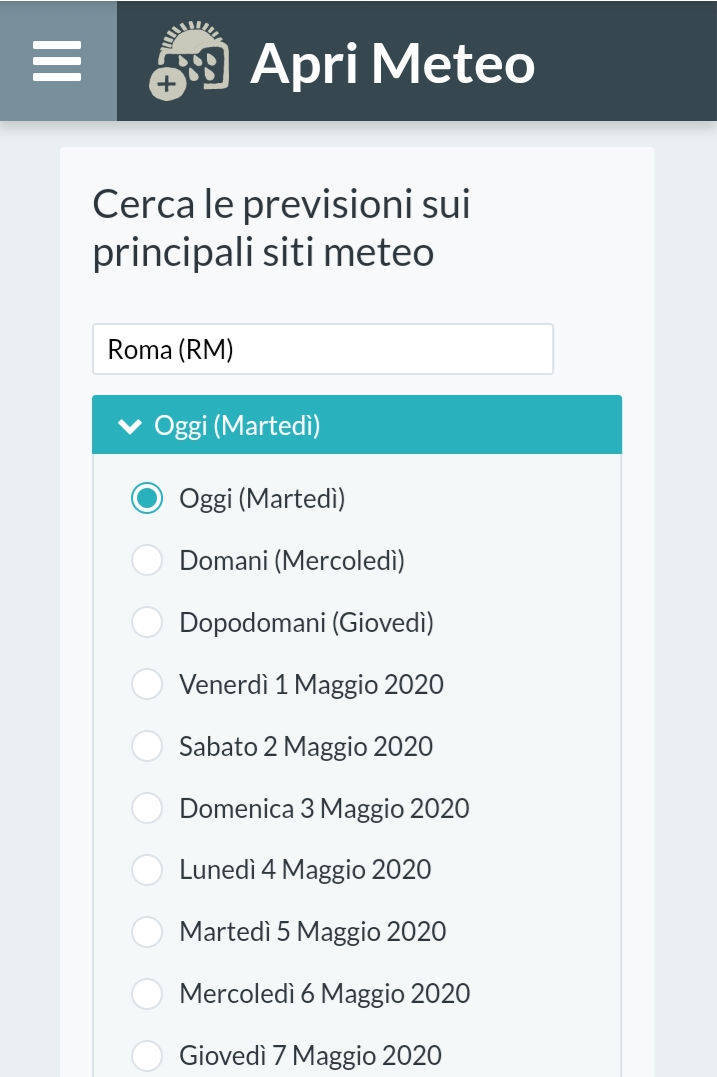
Task: Click the heading Cerca le previsioni
Action: tap(282, 228)
